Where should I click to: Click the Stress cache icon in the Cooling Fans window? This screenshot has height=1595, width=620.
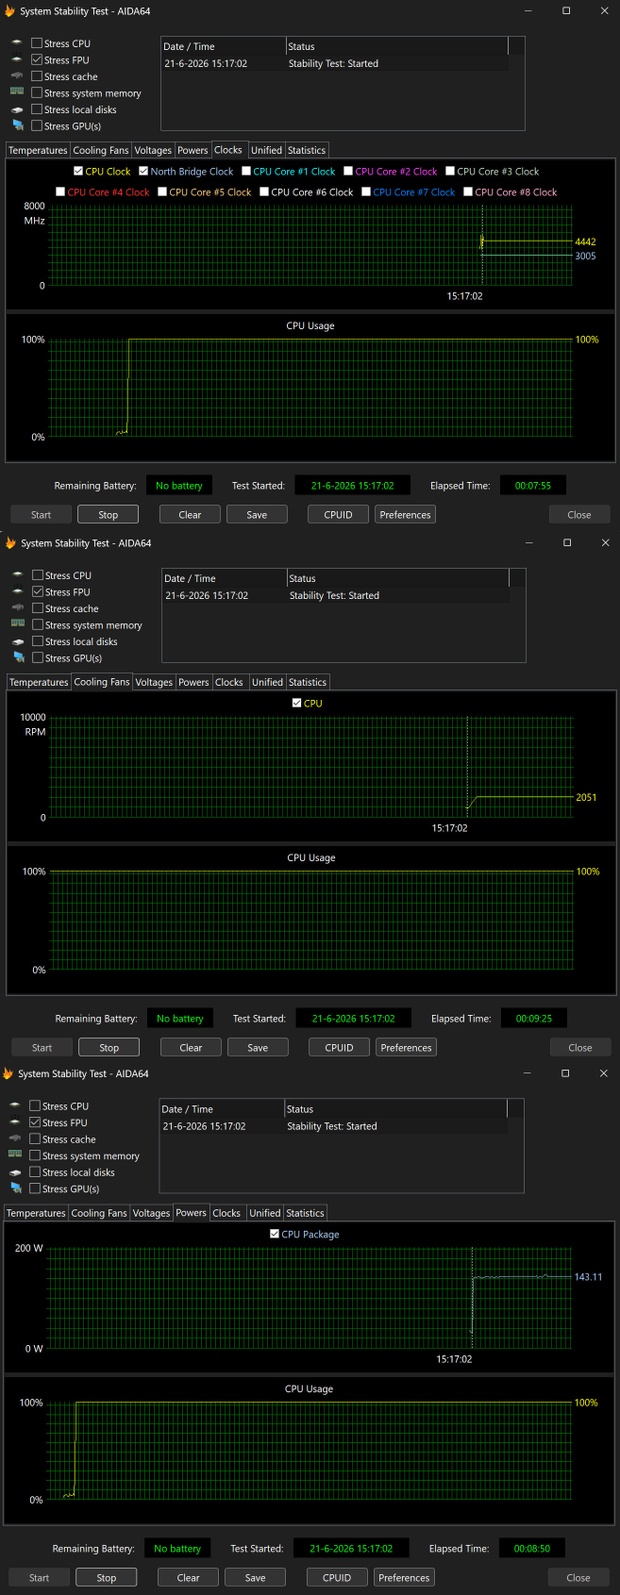tap(18, 608)
